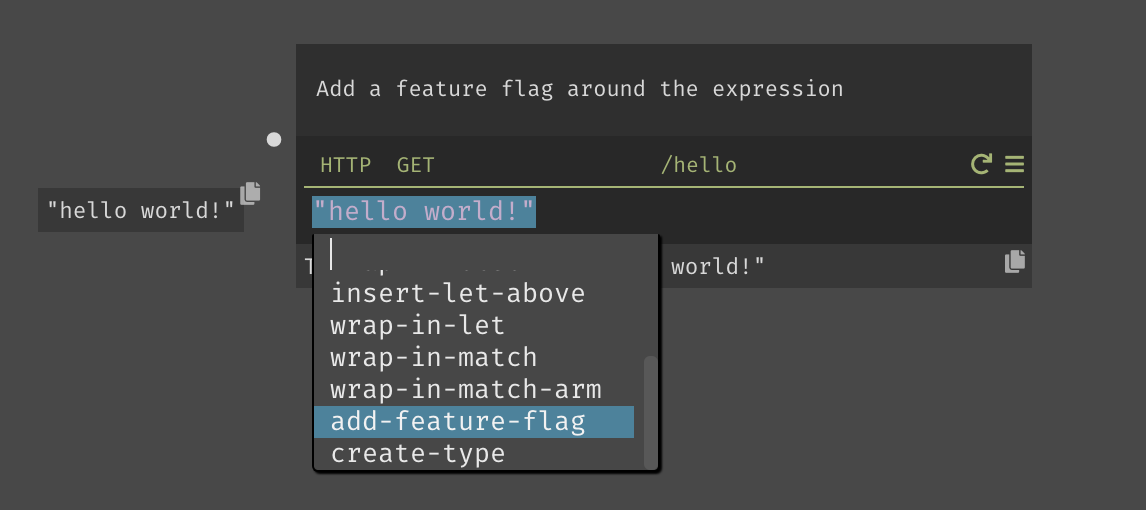Copy the live value beside the left "hello world!"
The image size is (1146, 510).
251,193
